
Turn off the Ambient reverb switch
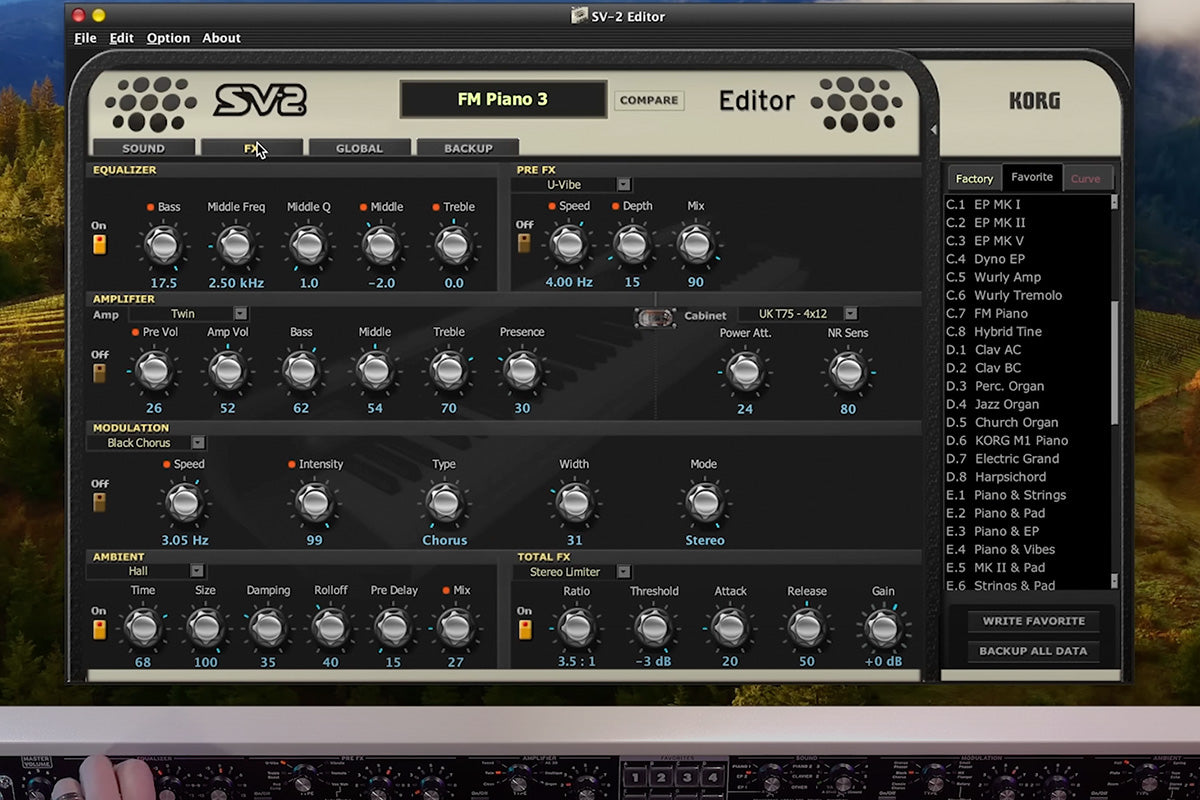[99, 629]
